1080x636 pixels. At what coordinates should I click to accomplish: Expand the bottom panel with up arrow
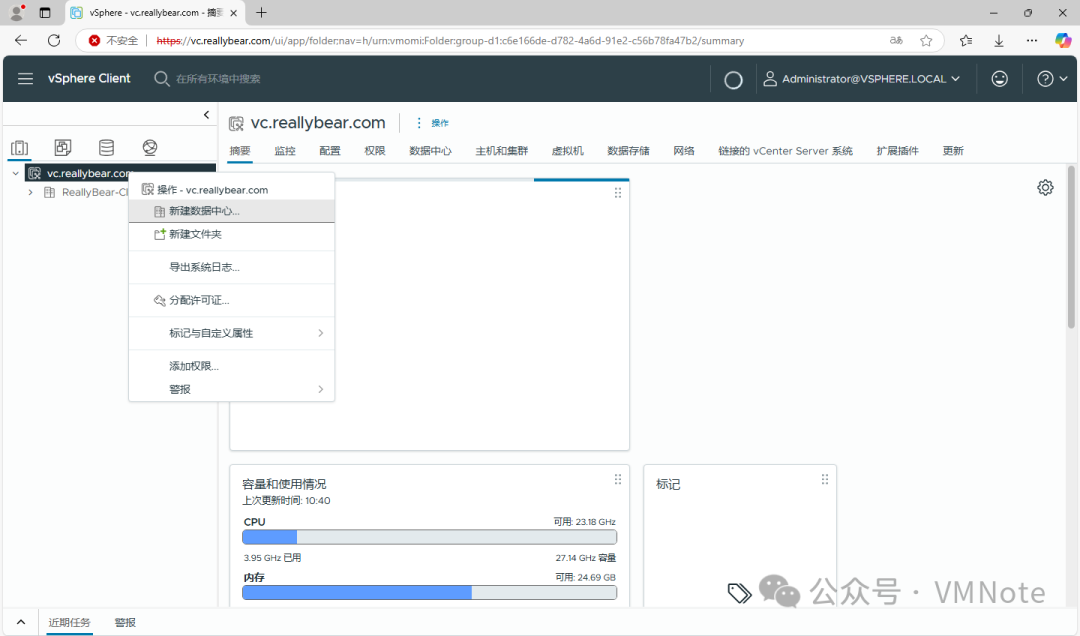click(x=21, y=622)
